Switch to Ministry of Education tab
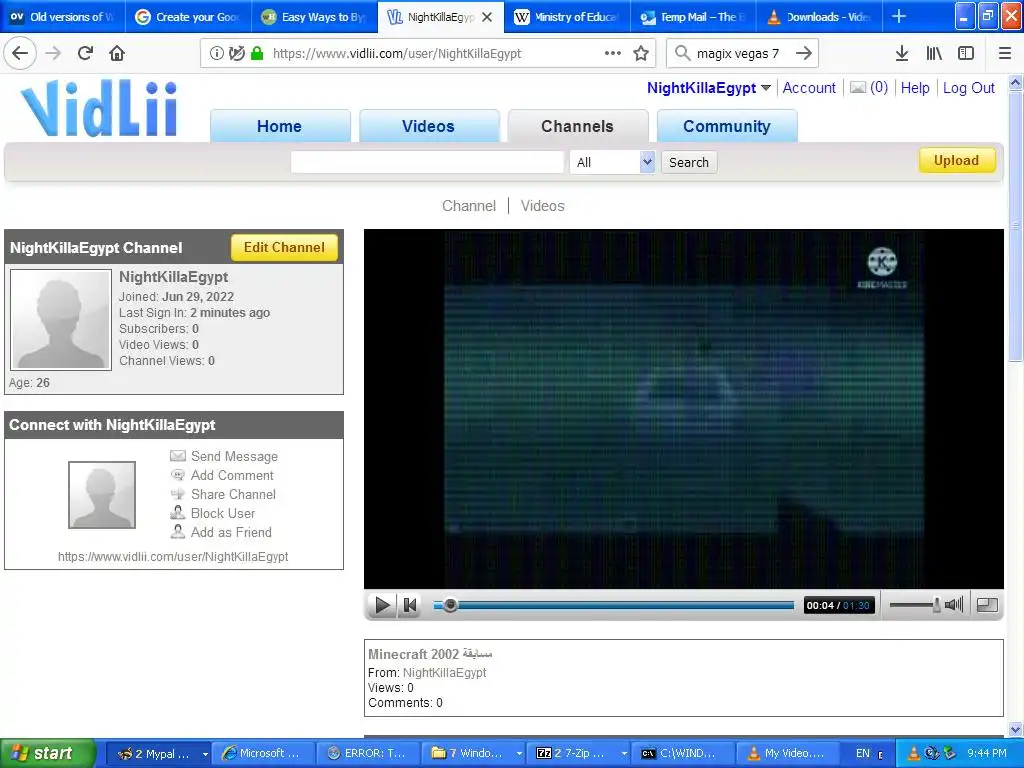 click(567, 17)
